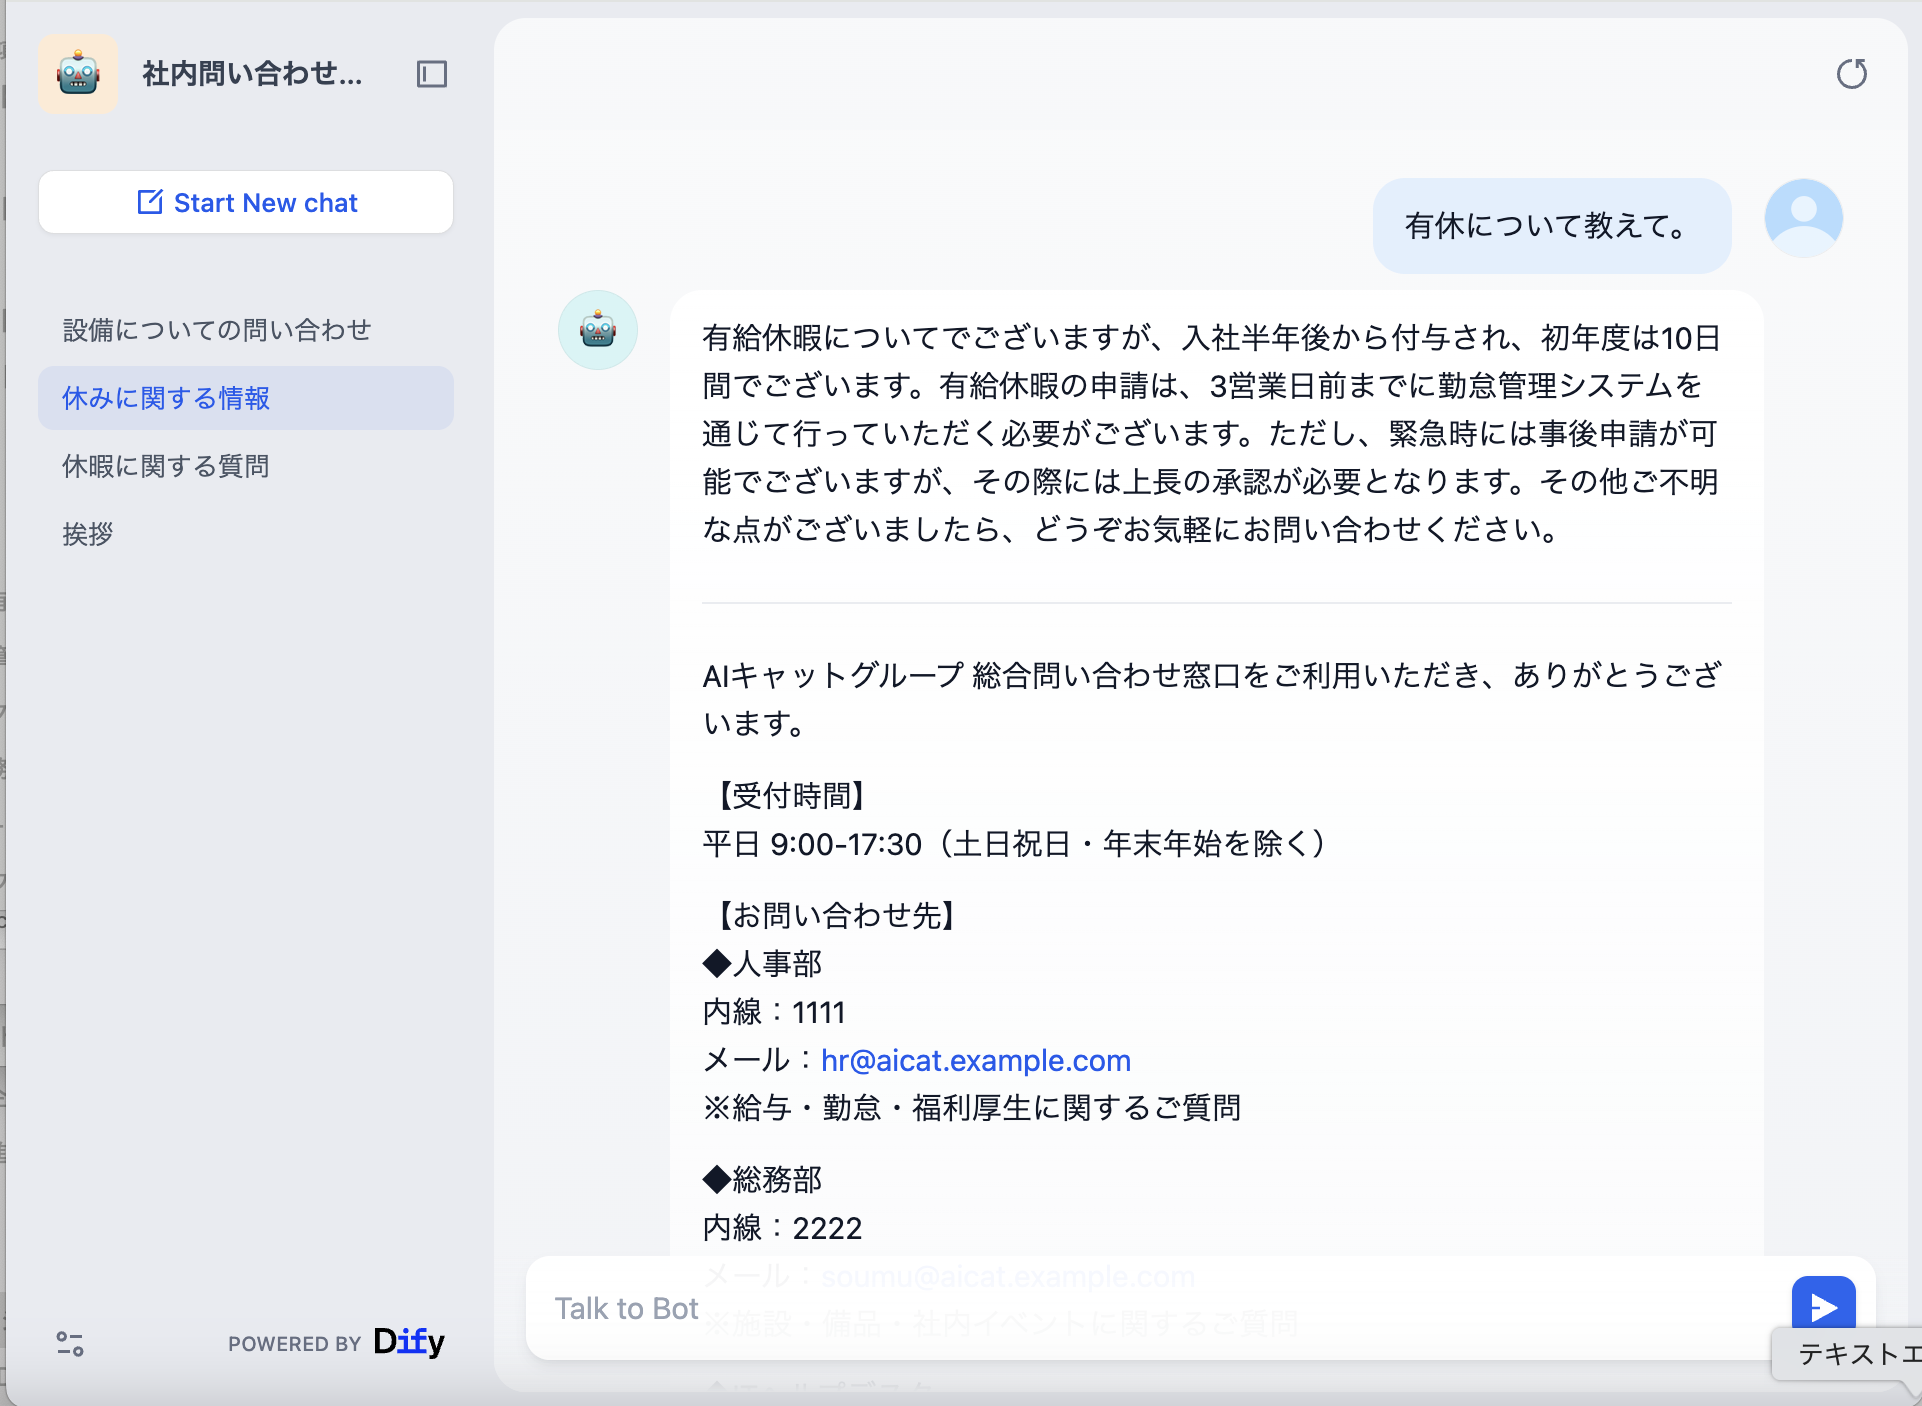Click the user avatar beside the question
The image size is (1922, 1406).
click(x=1803, y=218)
